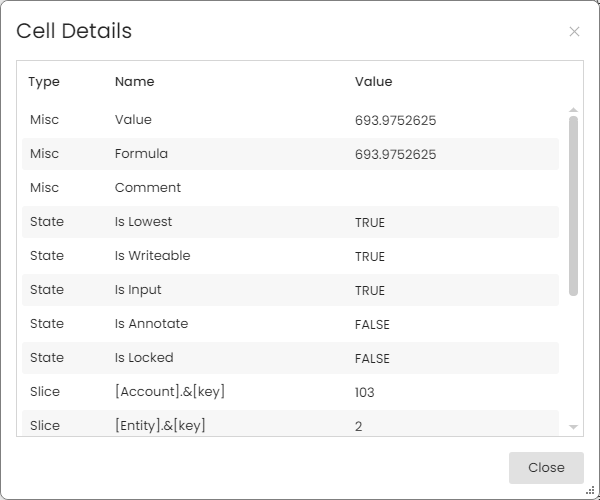Click the Name column header
The image size is (600, 500).
134,81
